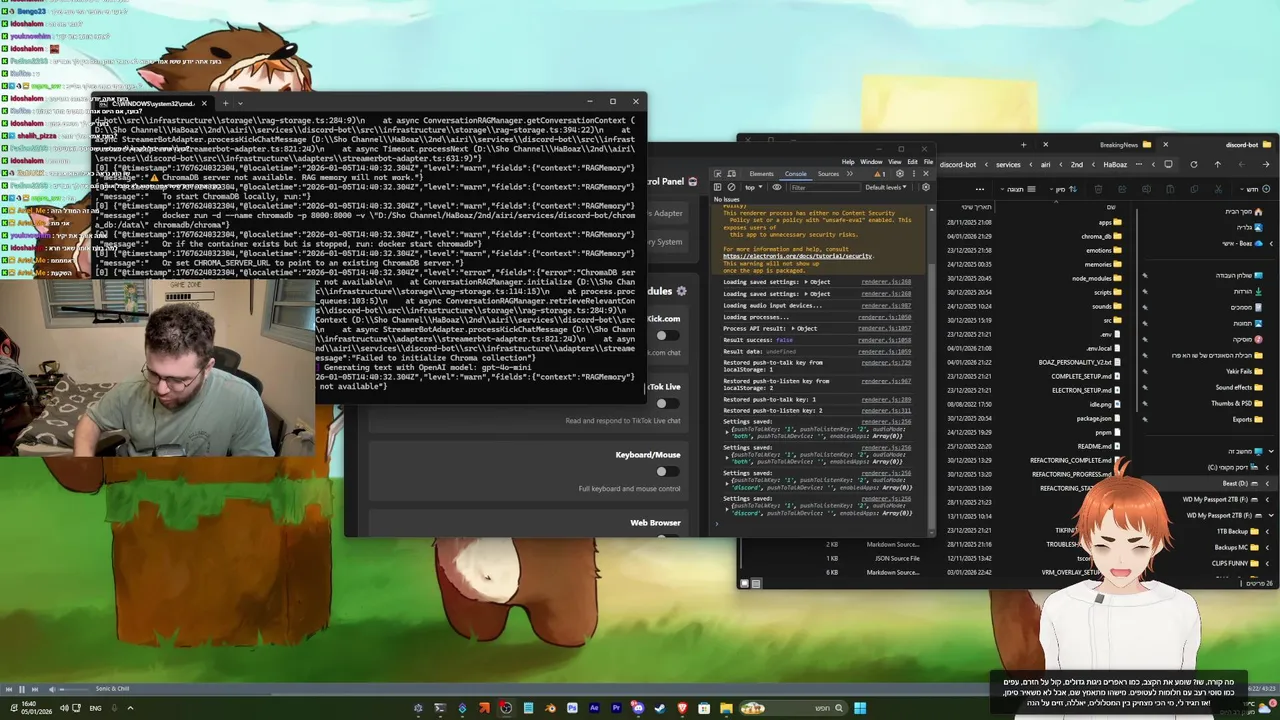Open the Explorer toolbar more options ellipsis
The width and height of the screenshot is (1280, 720).
click(x=980, y=189)
